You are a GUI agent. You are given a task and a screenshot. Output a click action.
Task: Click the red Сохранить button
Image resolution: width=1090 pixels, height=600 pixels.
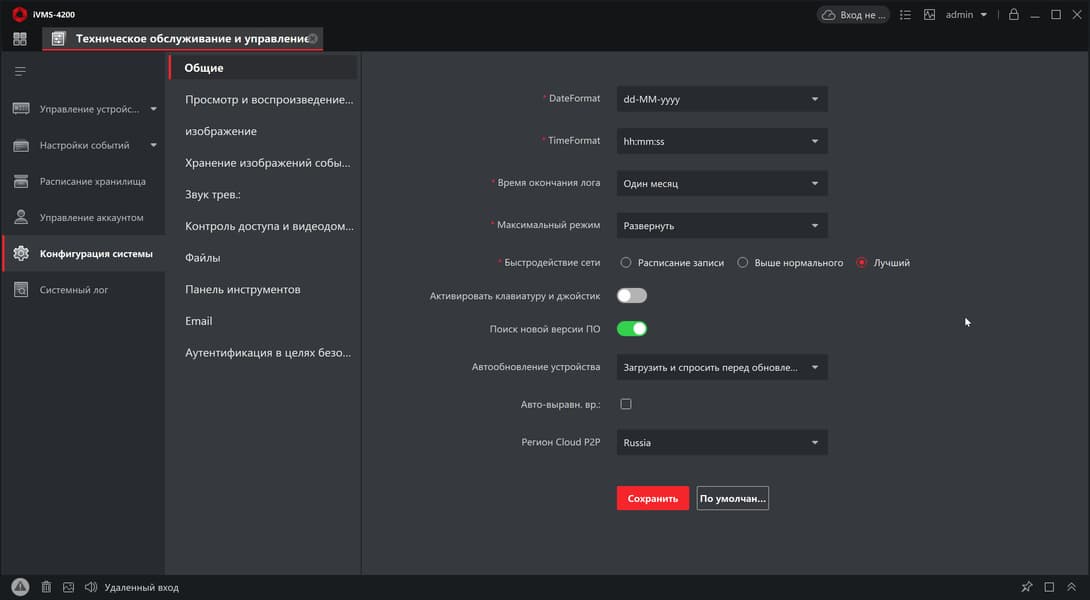click(x=652, y=498)
